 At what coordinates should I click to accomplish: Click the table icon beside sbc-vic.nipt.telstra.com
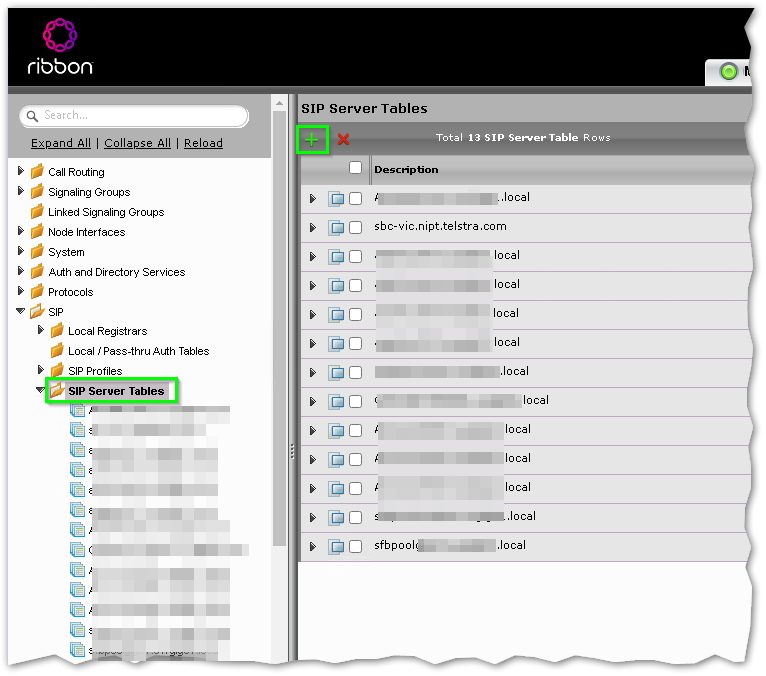[336, 228]
